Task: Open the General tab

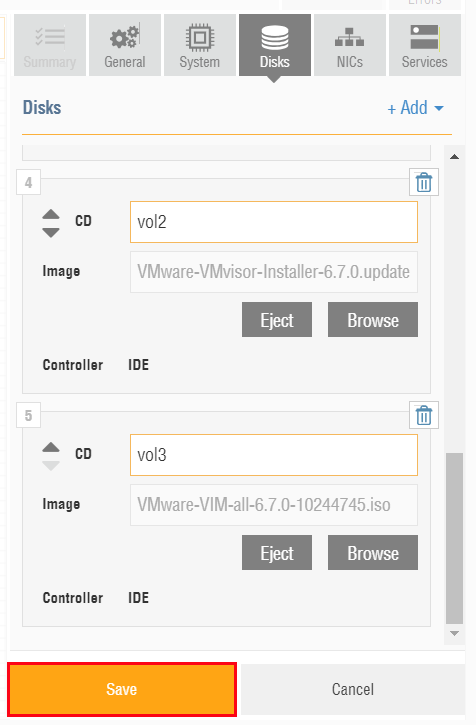Action: point(125,45)
